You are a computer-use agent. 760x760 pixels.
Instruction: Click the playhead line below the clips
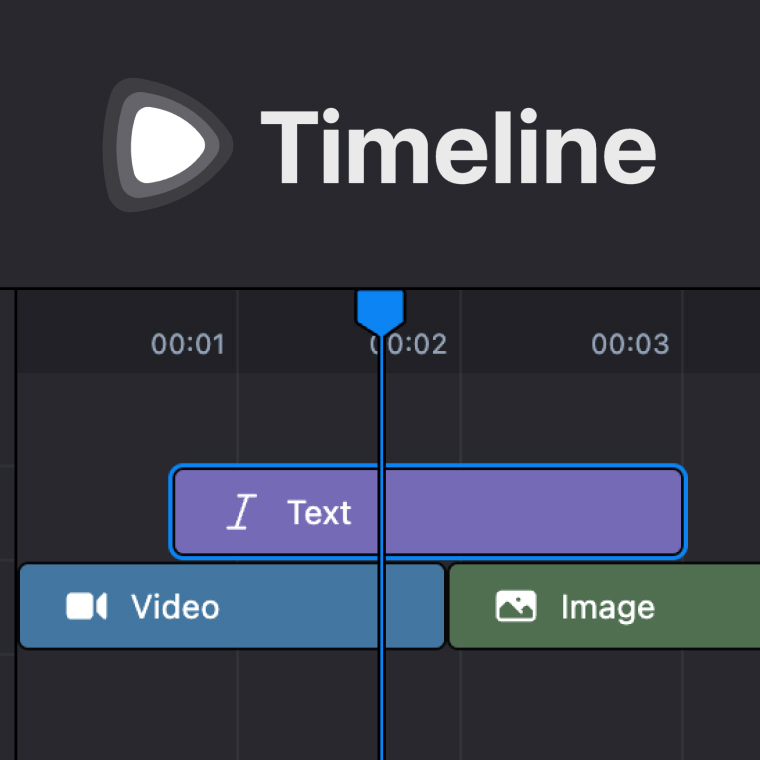[x=381, y=705]
